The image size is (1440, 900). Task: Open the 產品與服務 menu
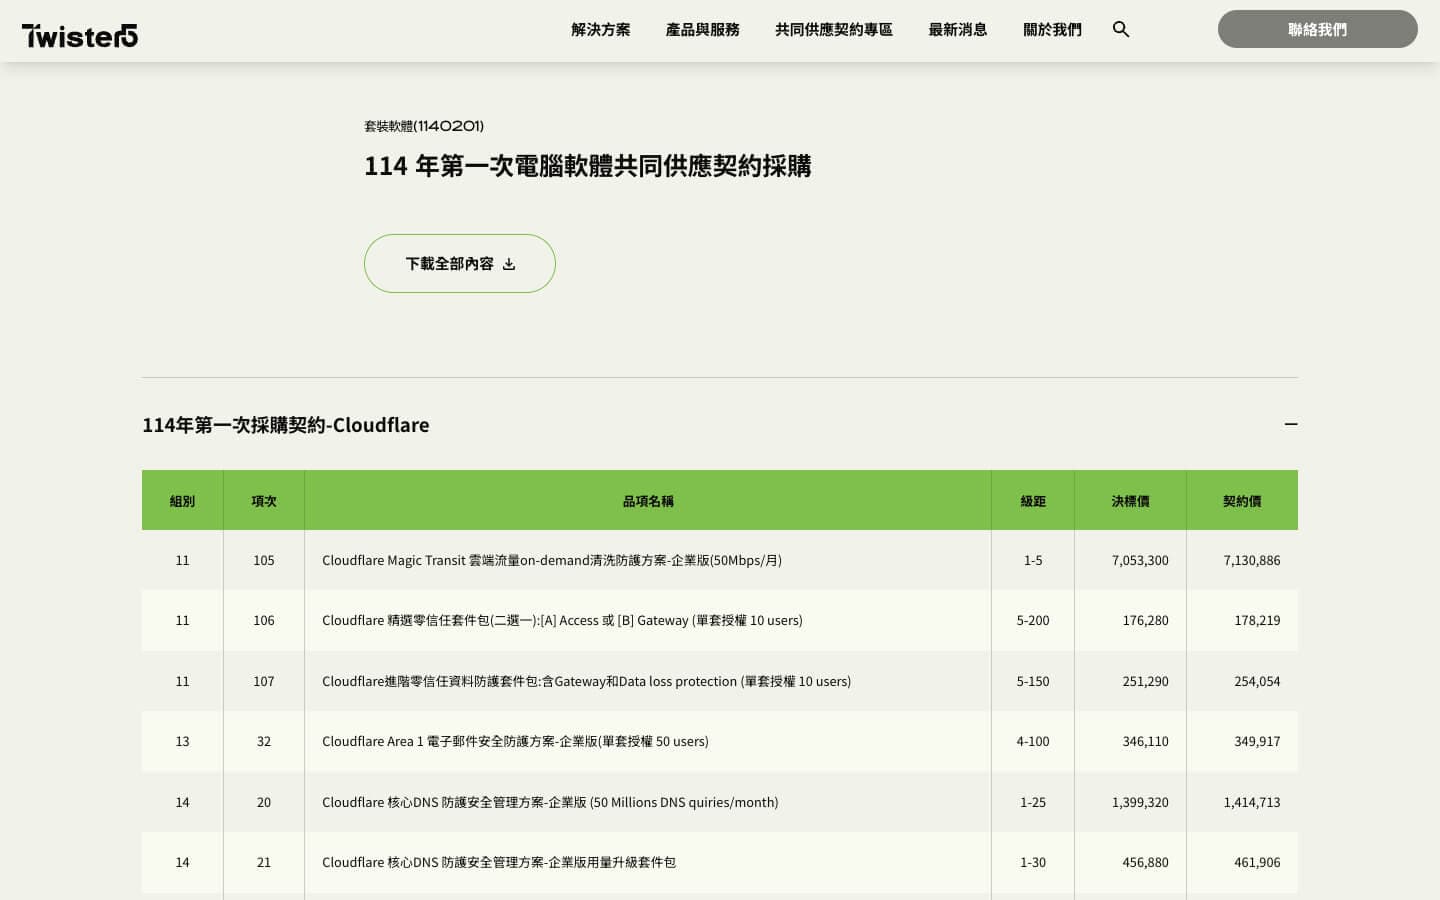point(703,30)
